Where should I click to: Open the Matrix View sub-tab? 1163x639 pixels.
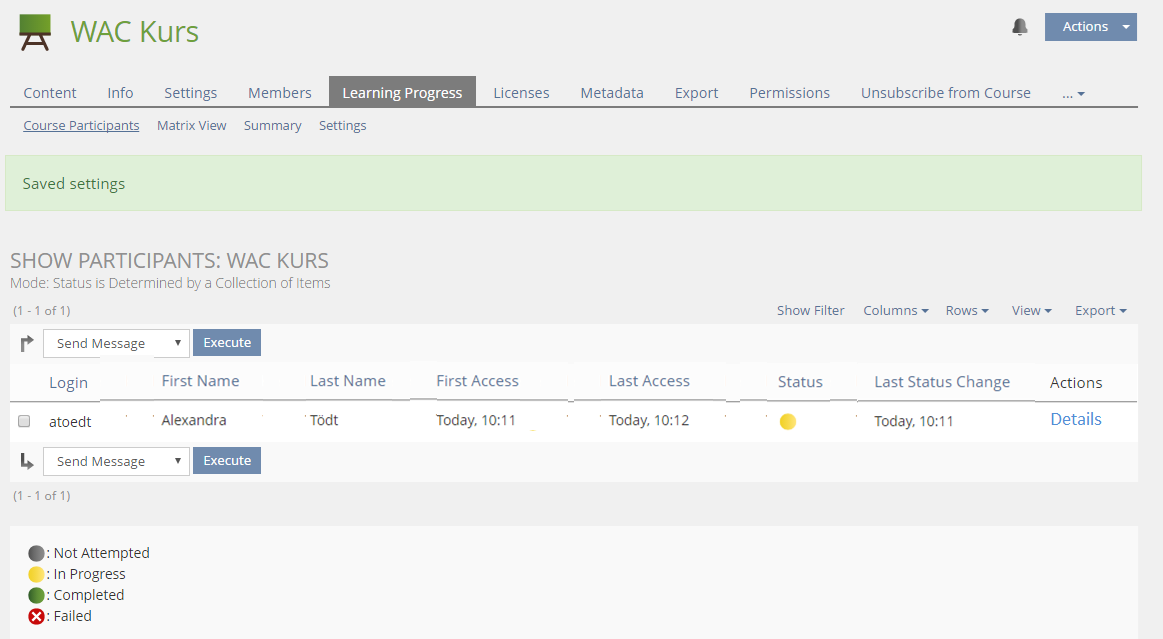coord(191,126)
